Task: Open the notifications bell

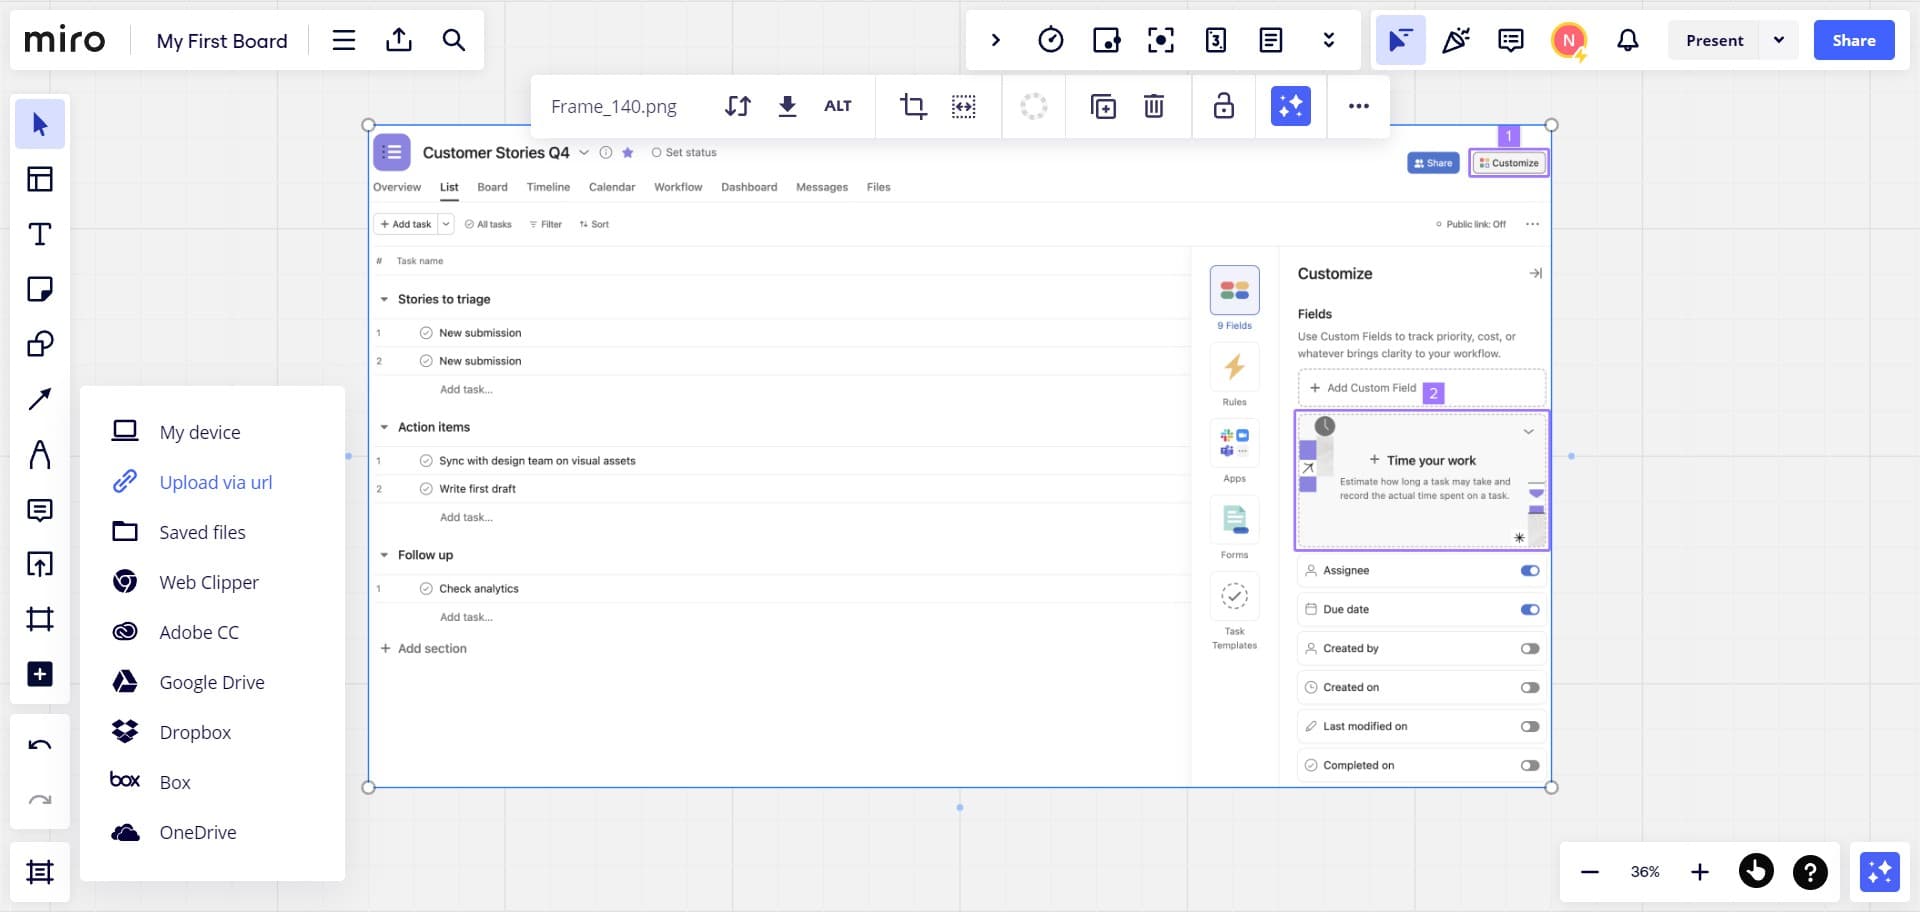Action: point(1628,40)
